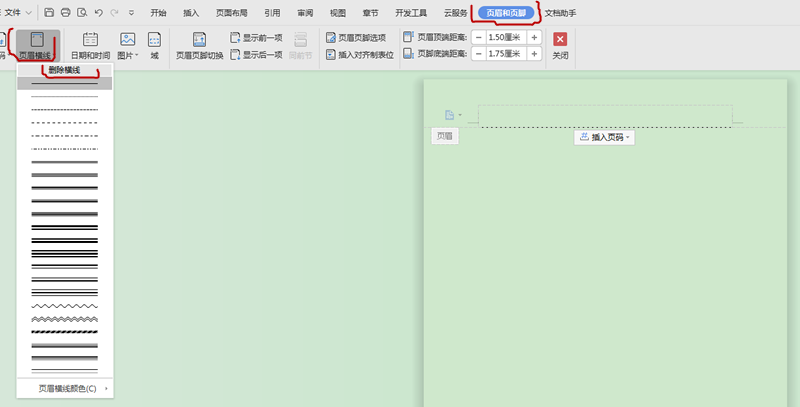This screenshot has height=407, width=800.
Task: Click the 页眉 label tag
Action: (445, 136)
